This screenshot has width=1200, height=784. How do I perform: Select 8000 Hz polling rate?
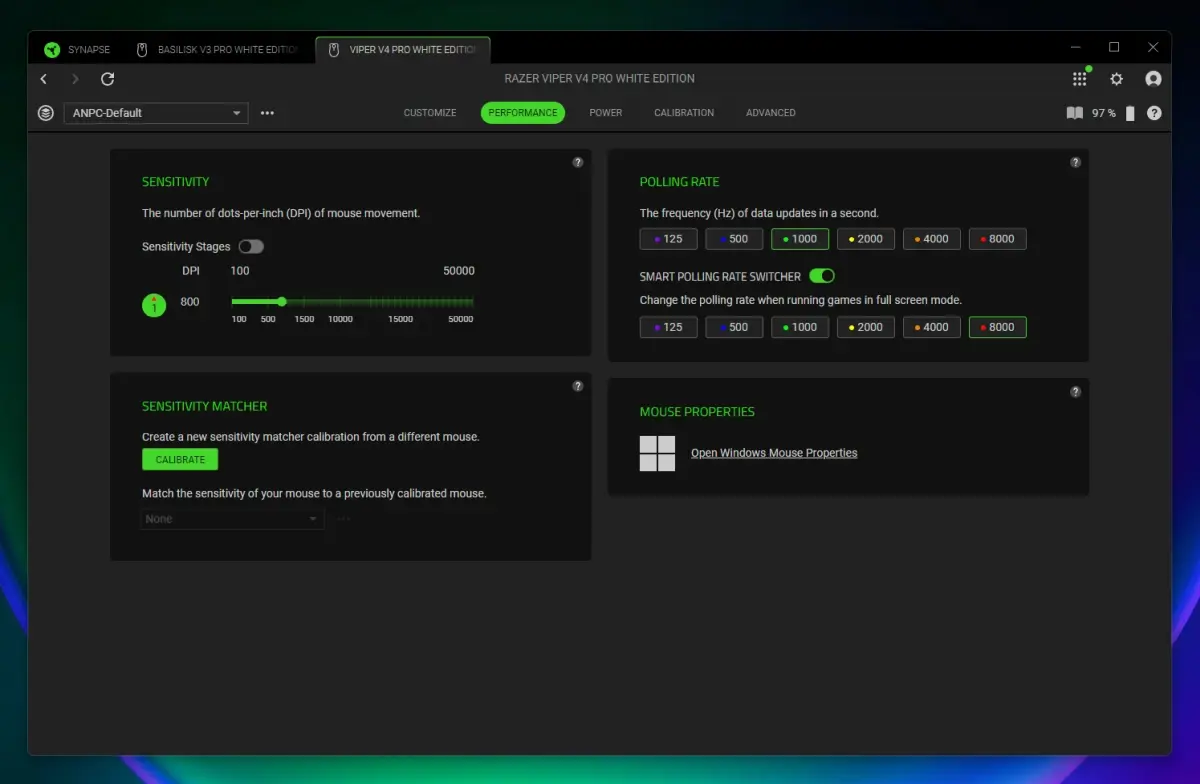(998, 239)
